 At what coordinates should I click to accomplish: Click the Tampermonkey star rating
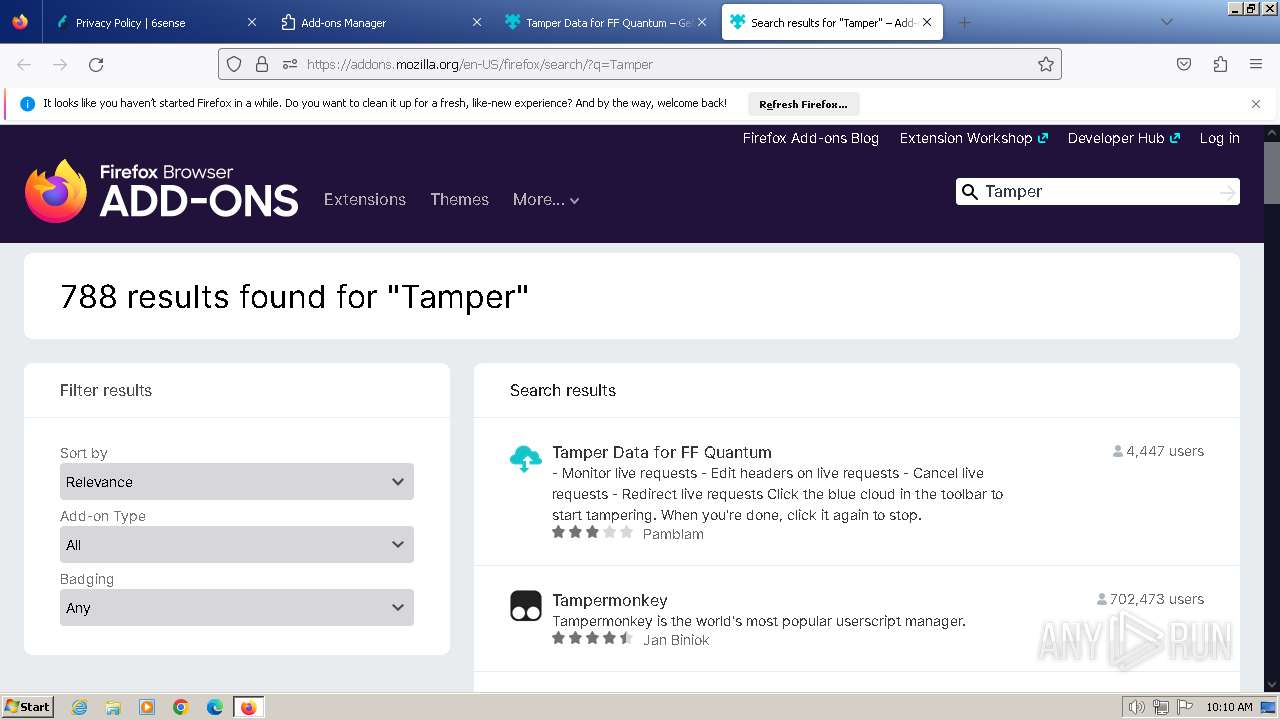593,638
